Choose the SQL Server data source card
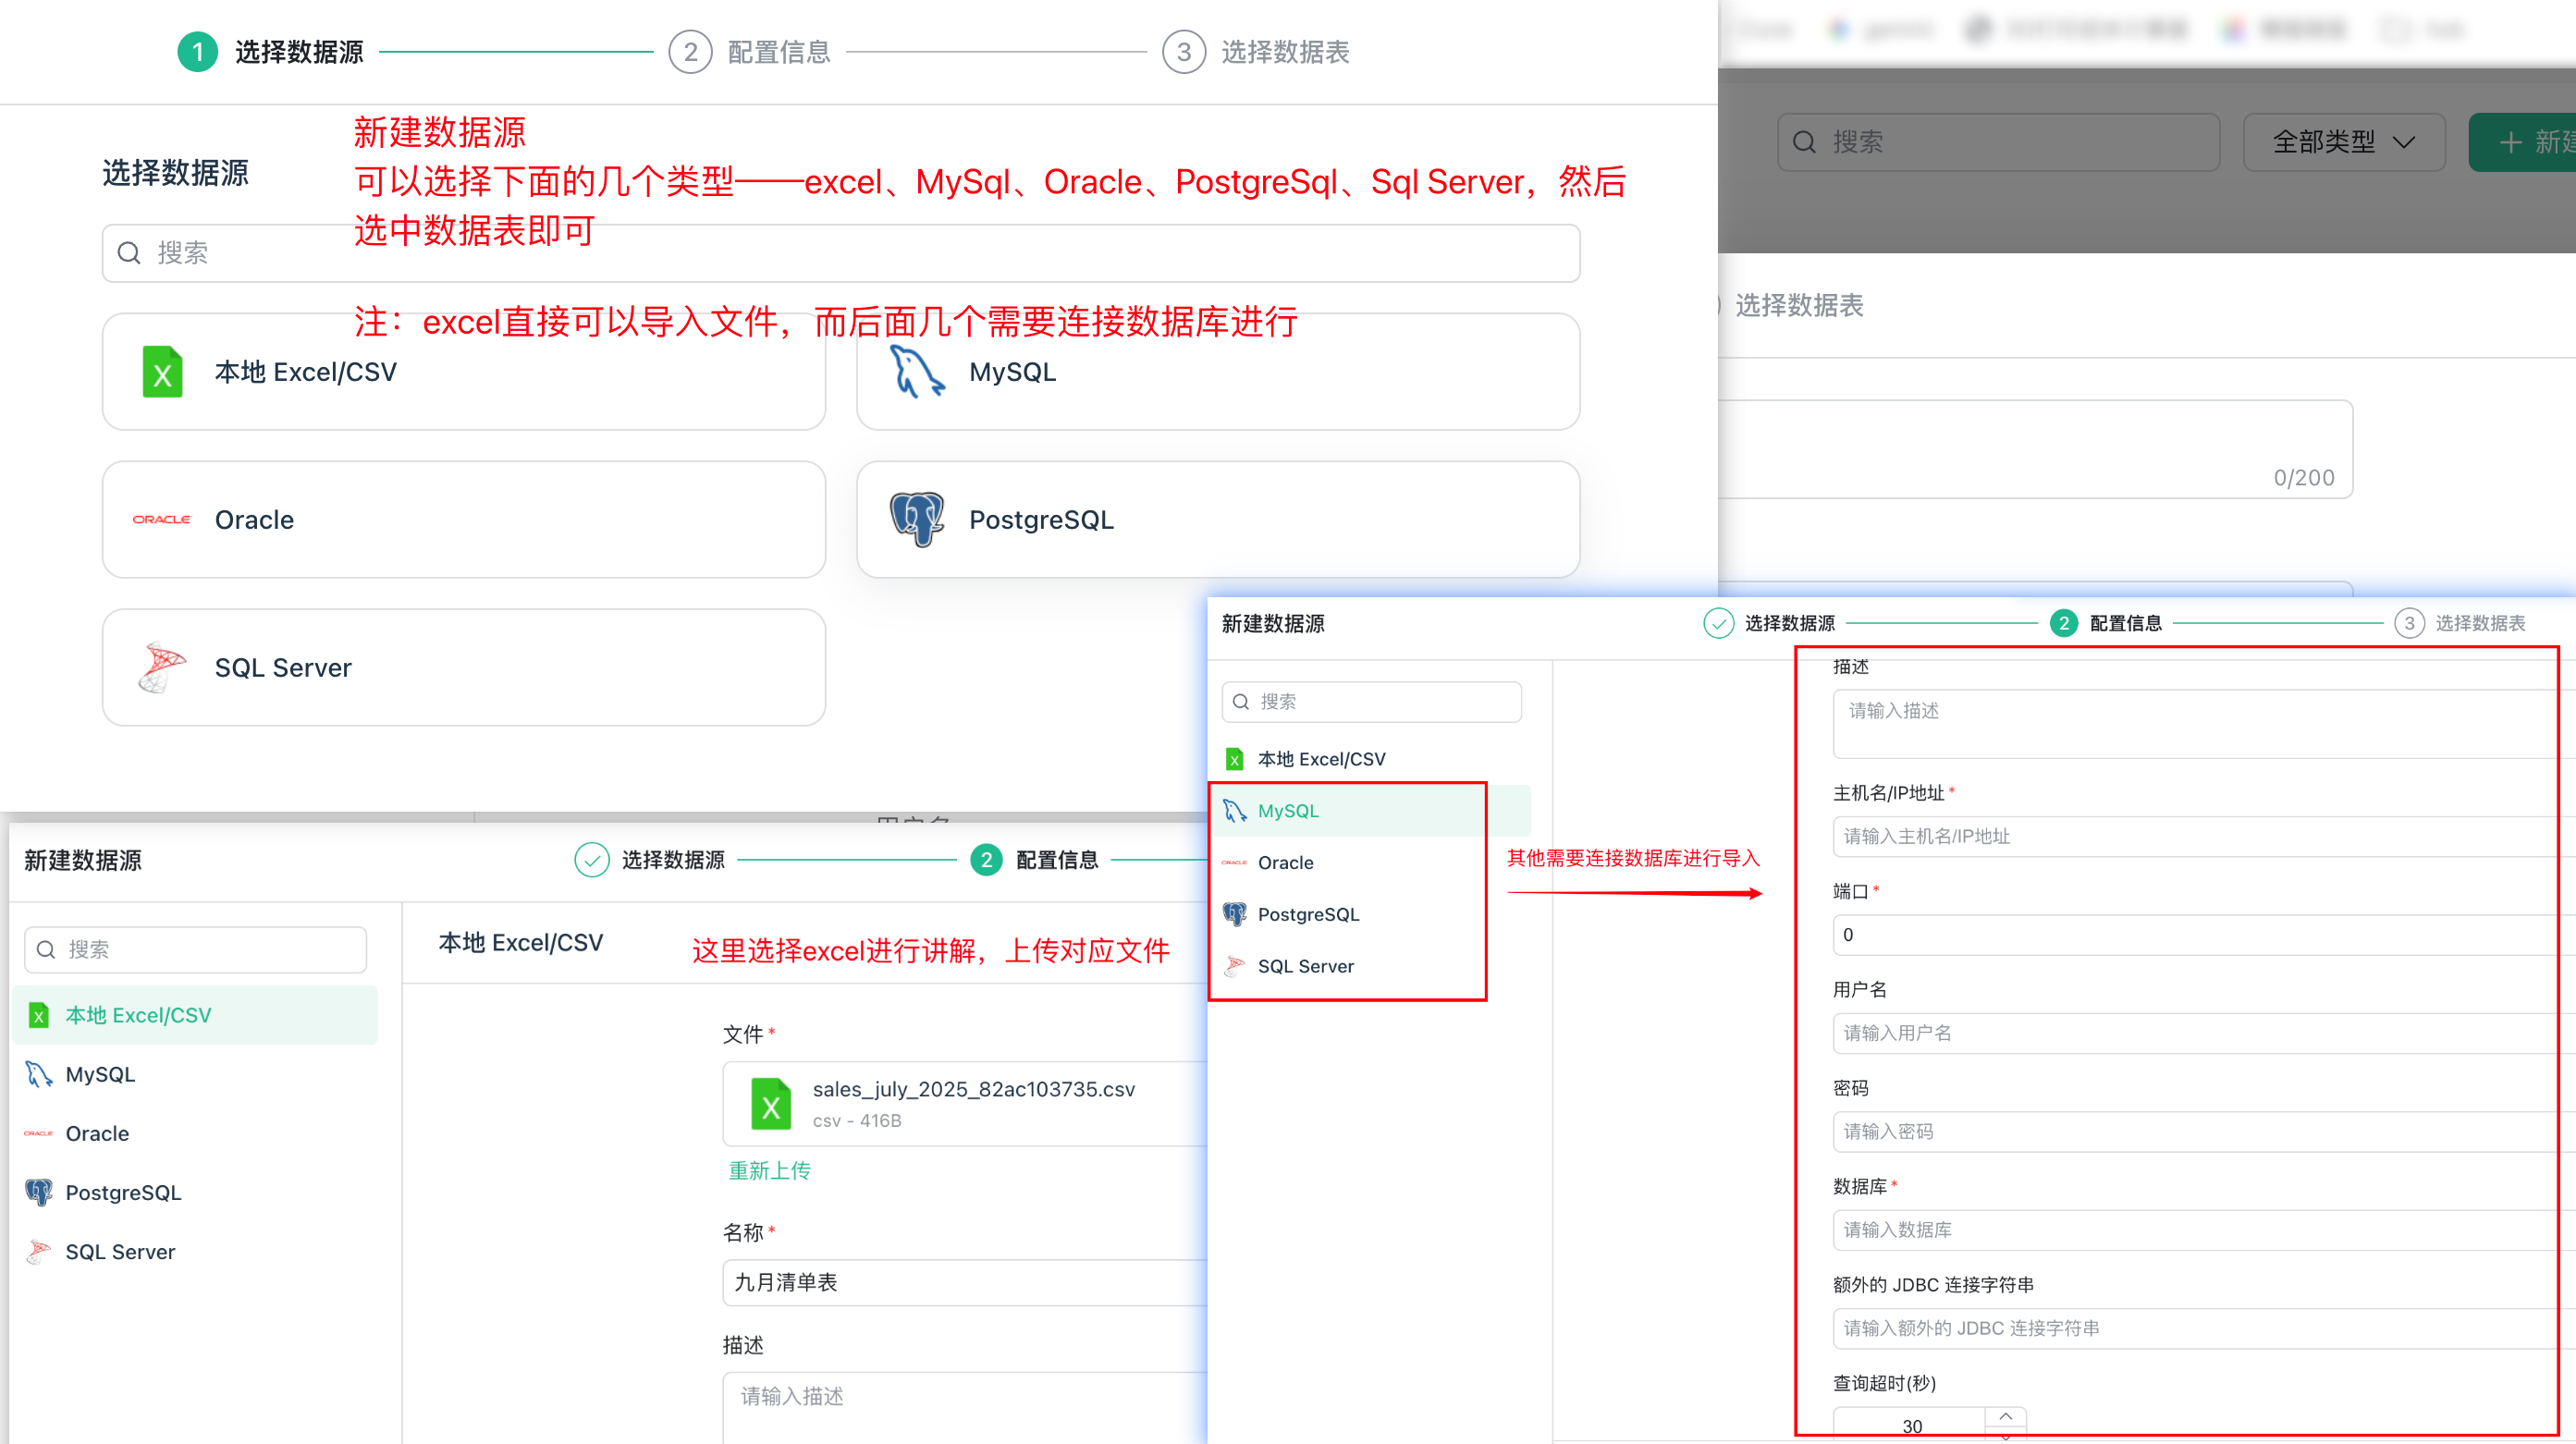The width and height of the screenshot is (2576, 1444). (x=464, y=668)
